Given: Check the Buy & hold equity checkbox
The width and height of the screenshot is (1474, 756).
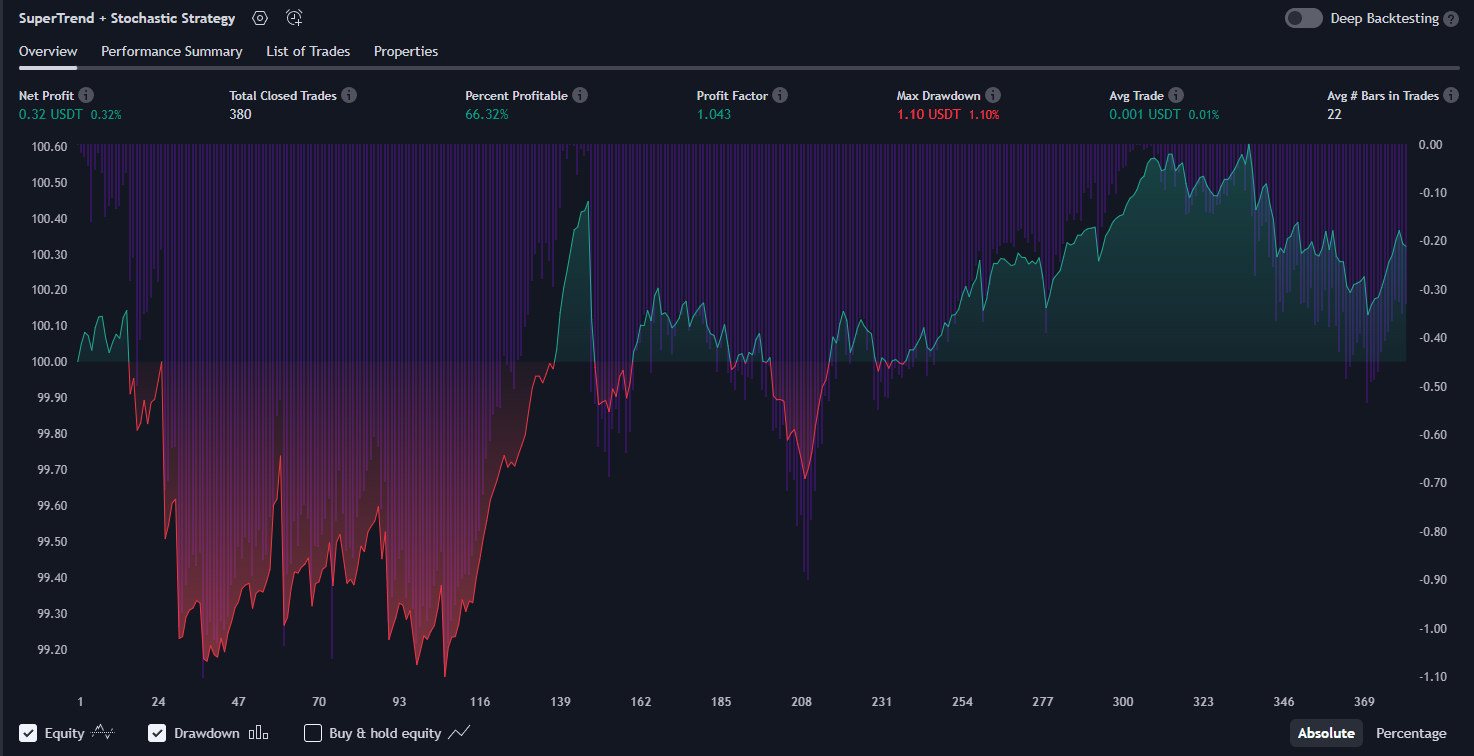Looking at the screenshot, I should point(313,733).
